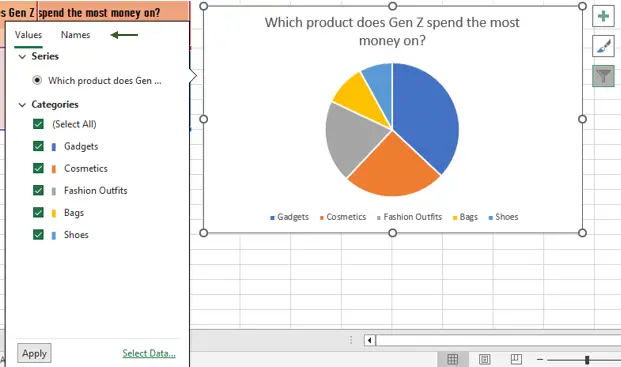Collapse the Series section

(x=22, y=57)
